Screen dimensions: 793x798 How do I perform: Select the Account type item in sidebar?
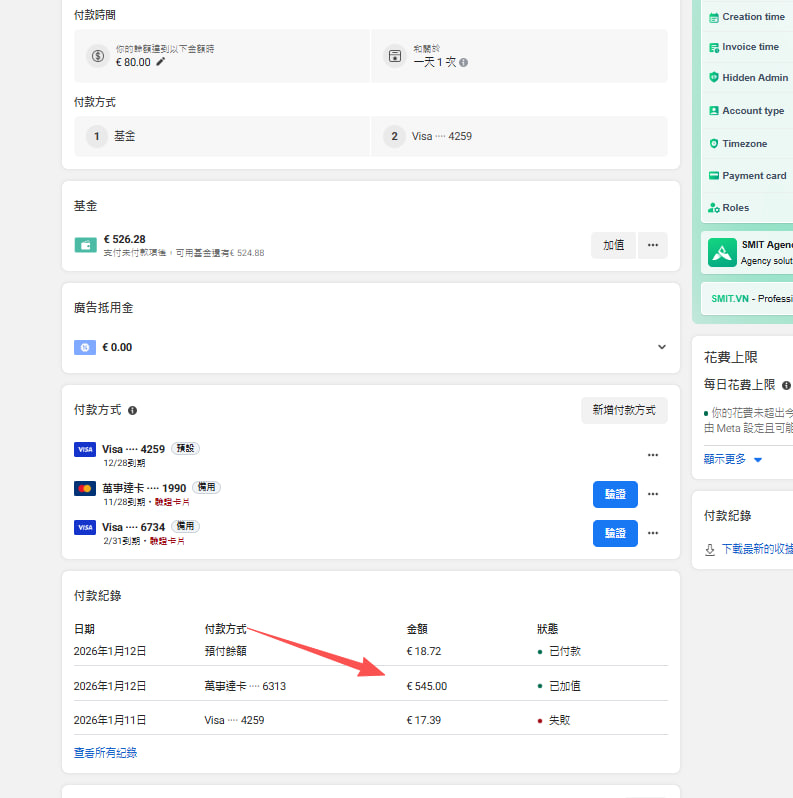pos(752,111)
